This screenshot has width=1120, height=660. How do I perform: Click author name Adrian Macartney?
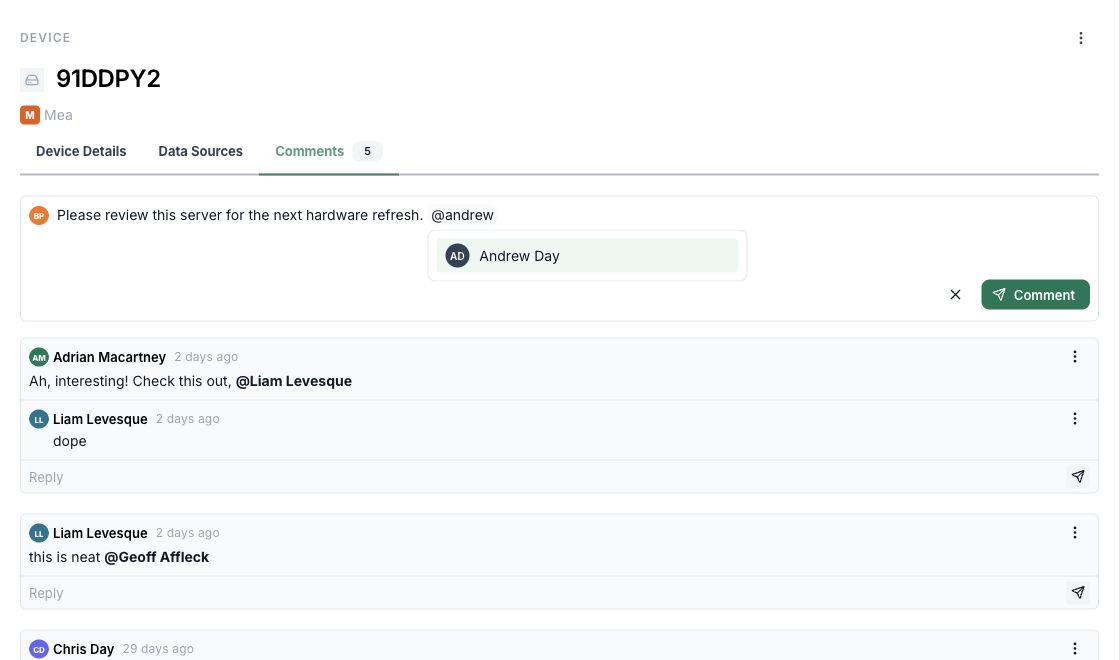click(x=109, y=357)
